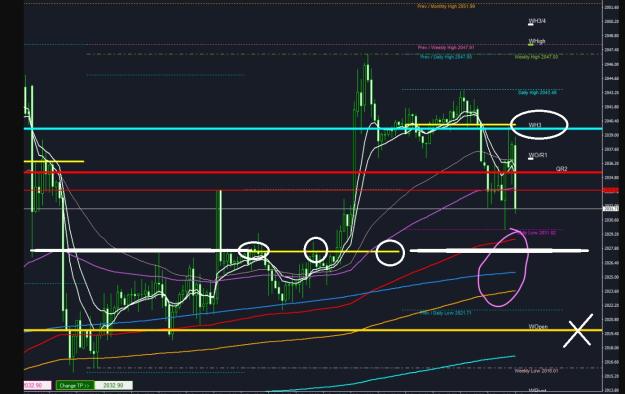The height and width of the screenshot is (394, 625).
Task: Select the WO/R1 level label
Action: (x=538, y=155)
